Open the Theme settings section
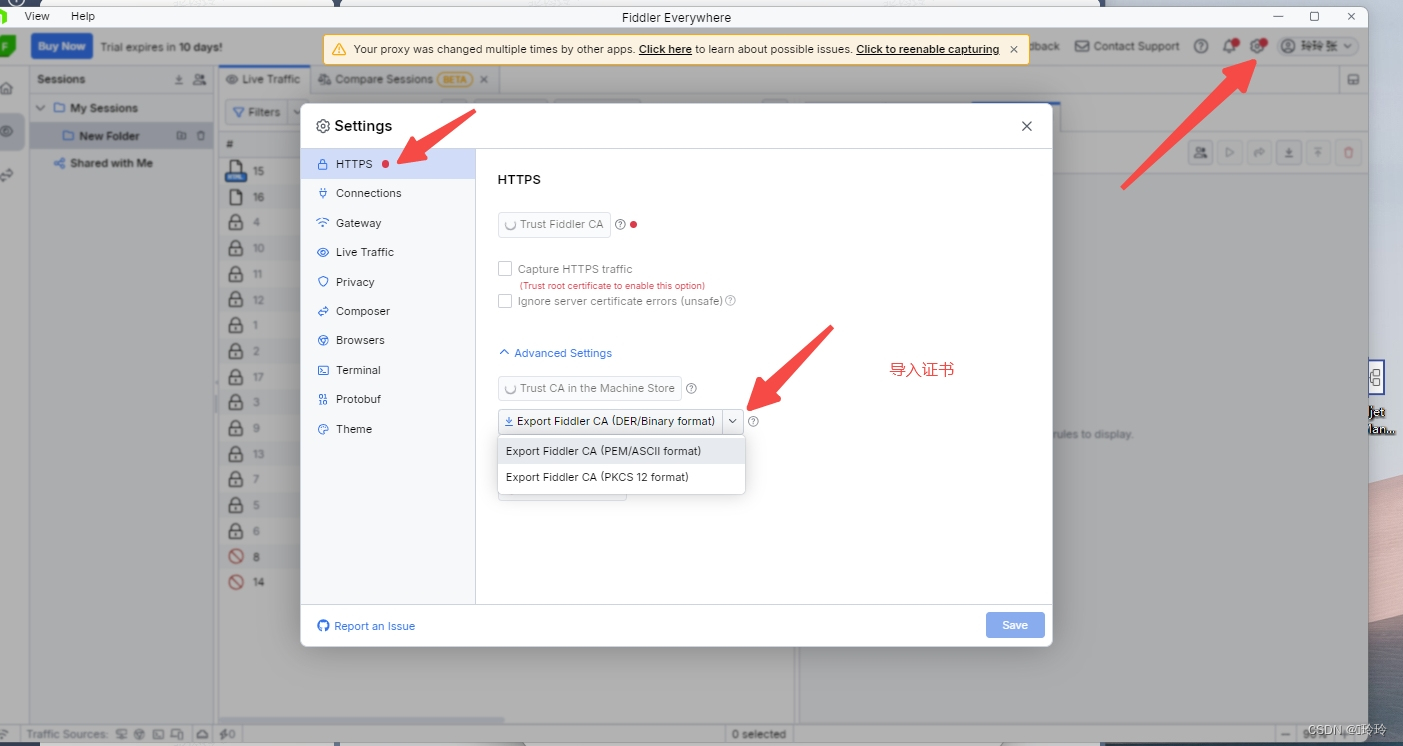Image resolution: width=1403 pixels, height=746 pixels. (x=387, y=429)
